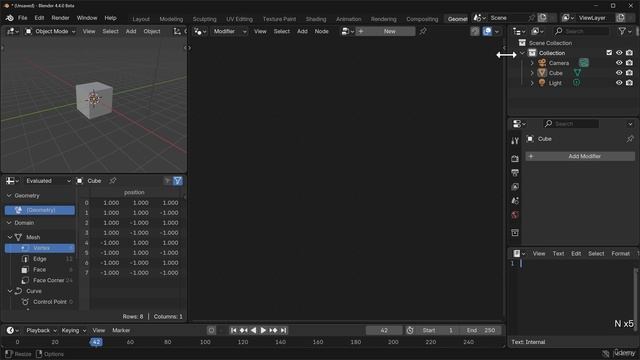
Task: Open the Keying dropdown in timeline
Action: [x=74, y=330]
